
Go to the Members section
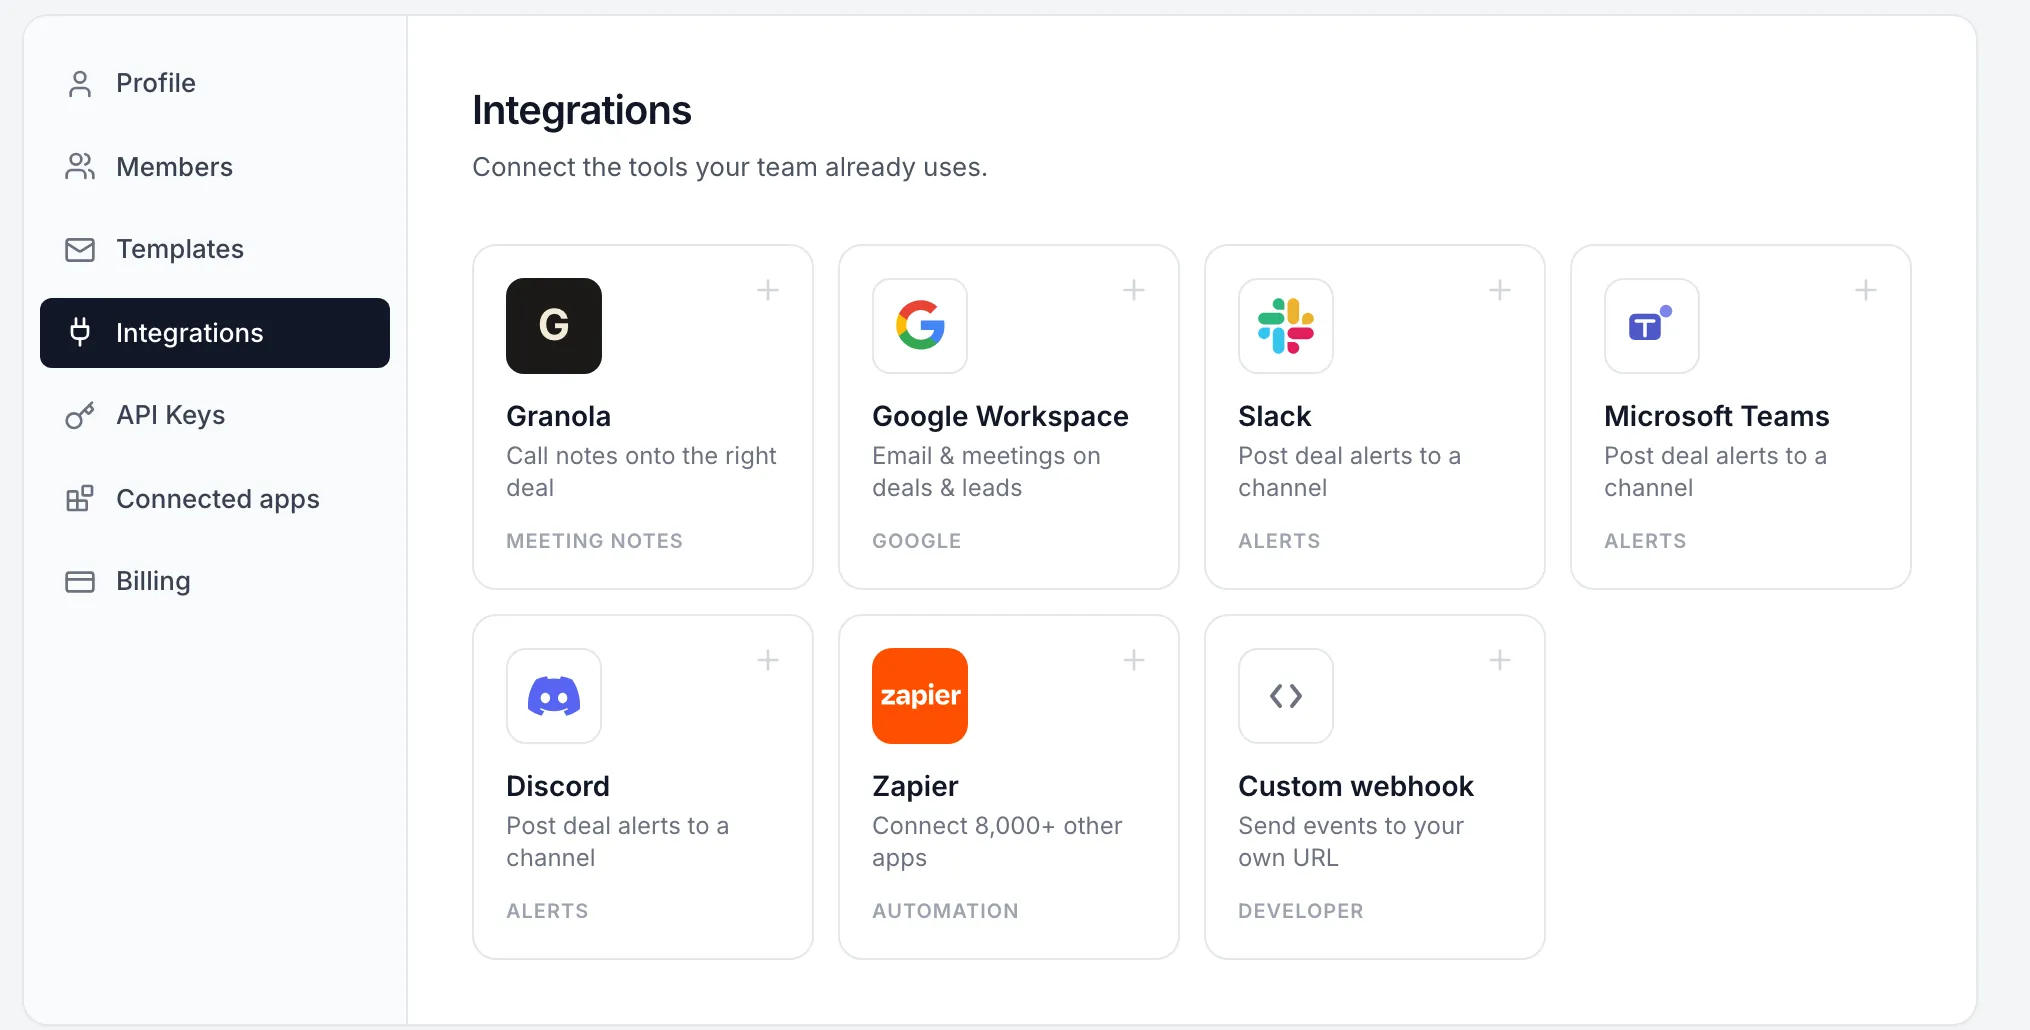(x=215, y=167)
